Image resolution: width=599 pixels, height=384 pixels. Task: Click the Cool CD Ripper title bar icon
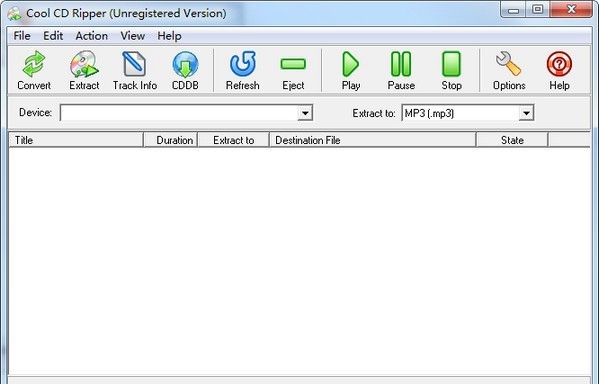click(x=15, y=13)
